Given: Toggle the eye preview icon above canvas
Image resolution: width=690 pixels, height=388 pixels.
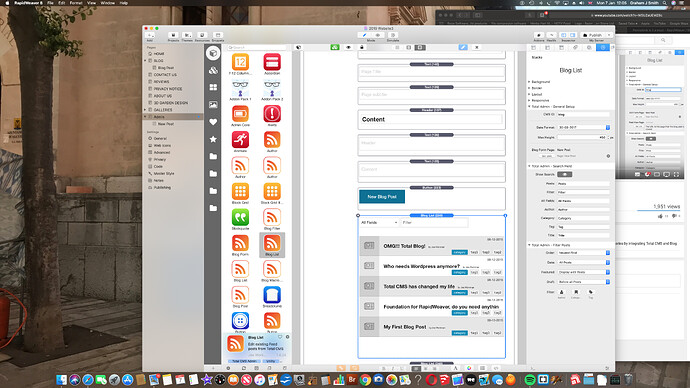Looking at the screenshot, I should (x=349, y=47).
